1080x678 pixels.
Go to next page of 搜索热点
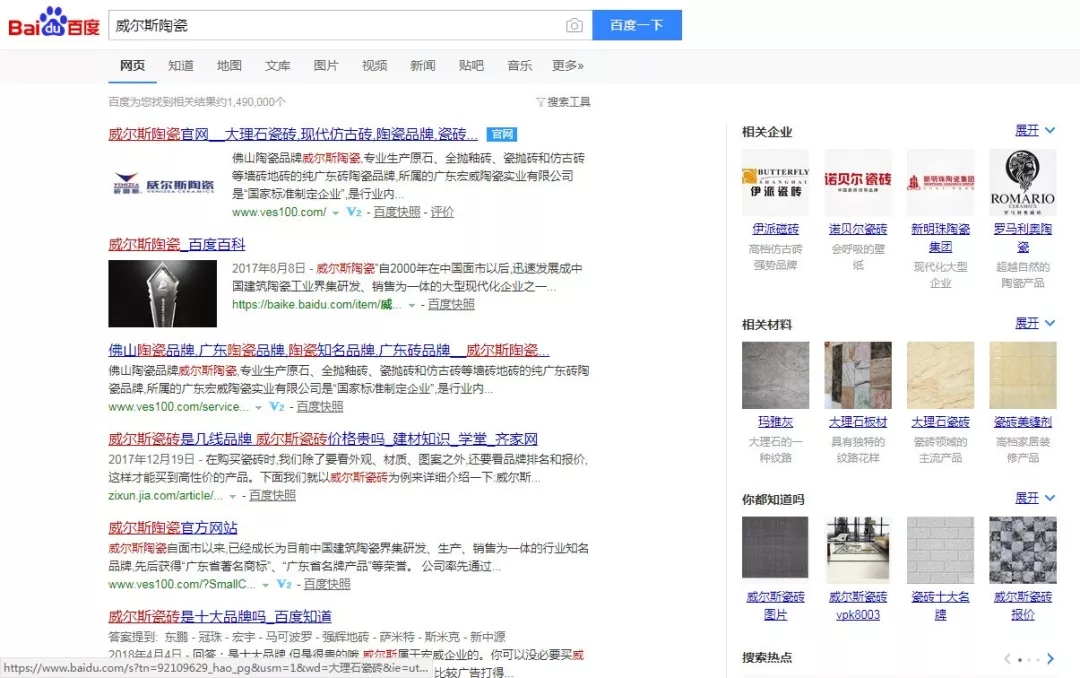tap(1050, 659)
